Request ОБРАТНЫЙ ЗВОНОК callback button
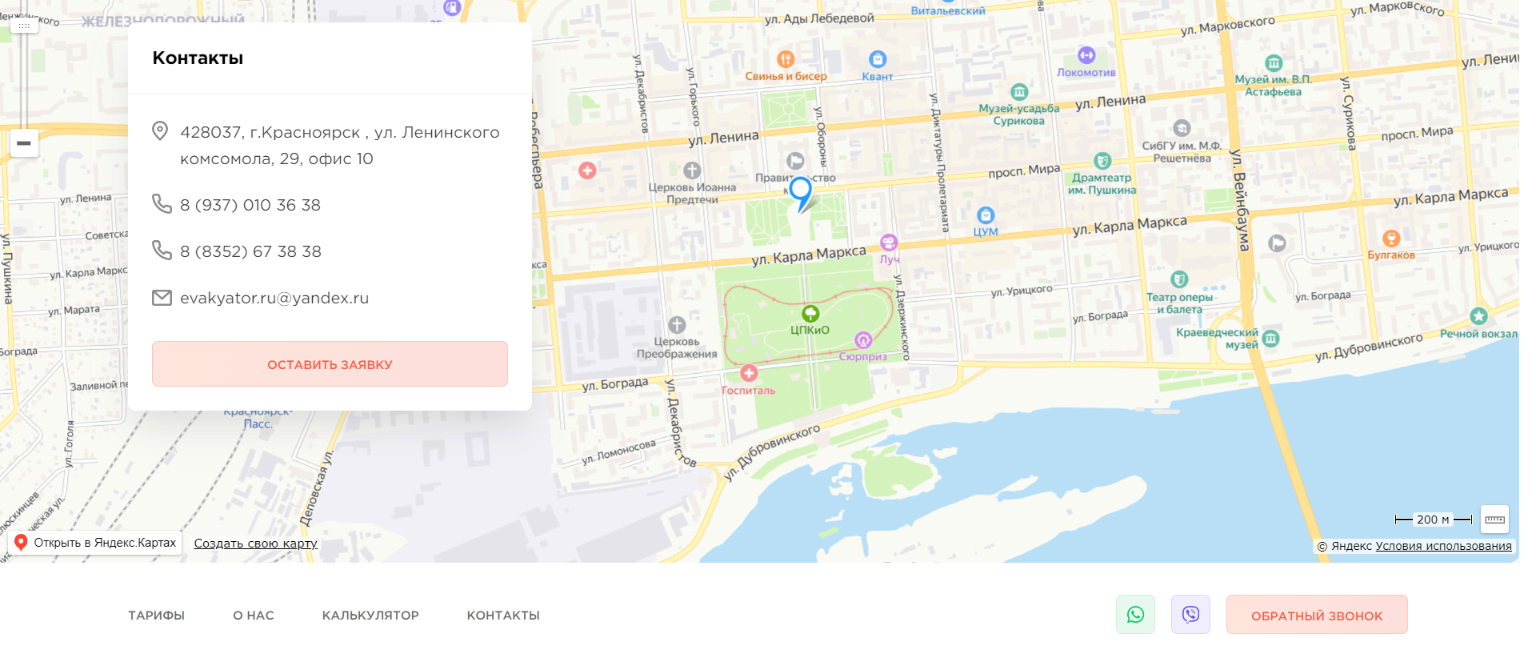Image resolution: width=1536 pixels, height=666 pixels. pyautogui.click(x=1317, y=615)
